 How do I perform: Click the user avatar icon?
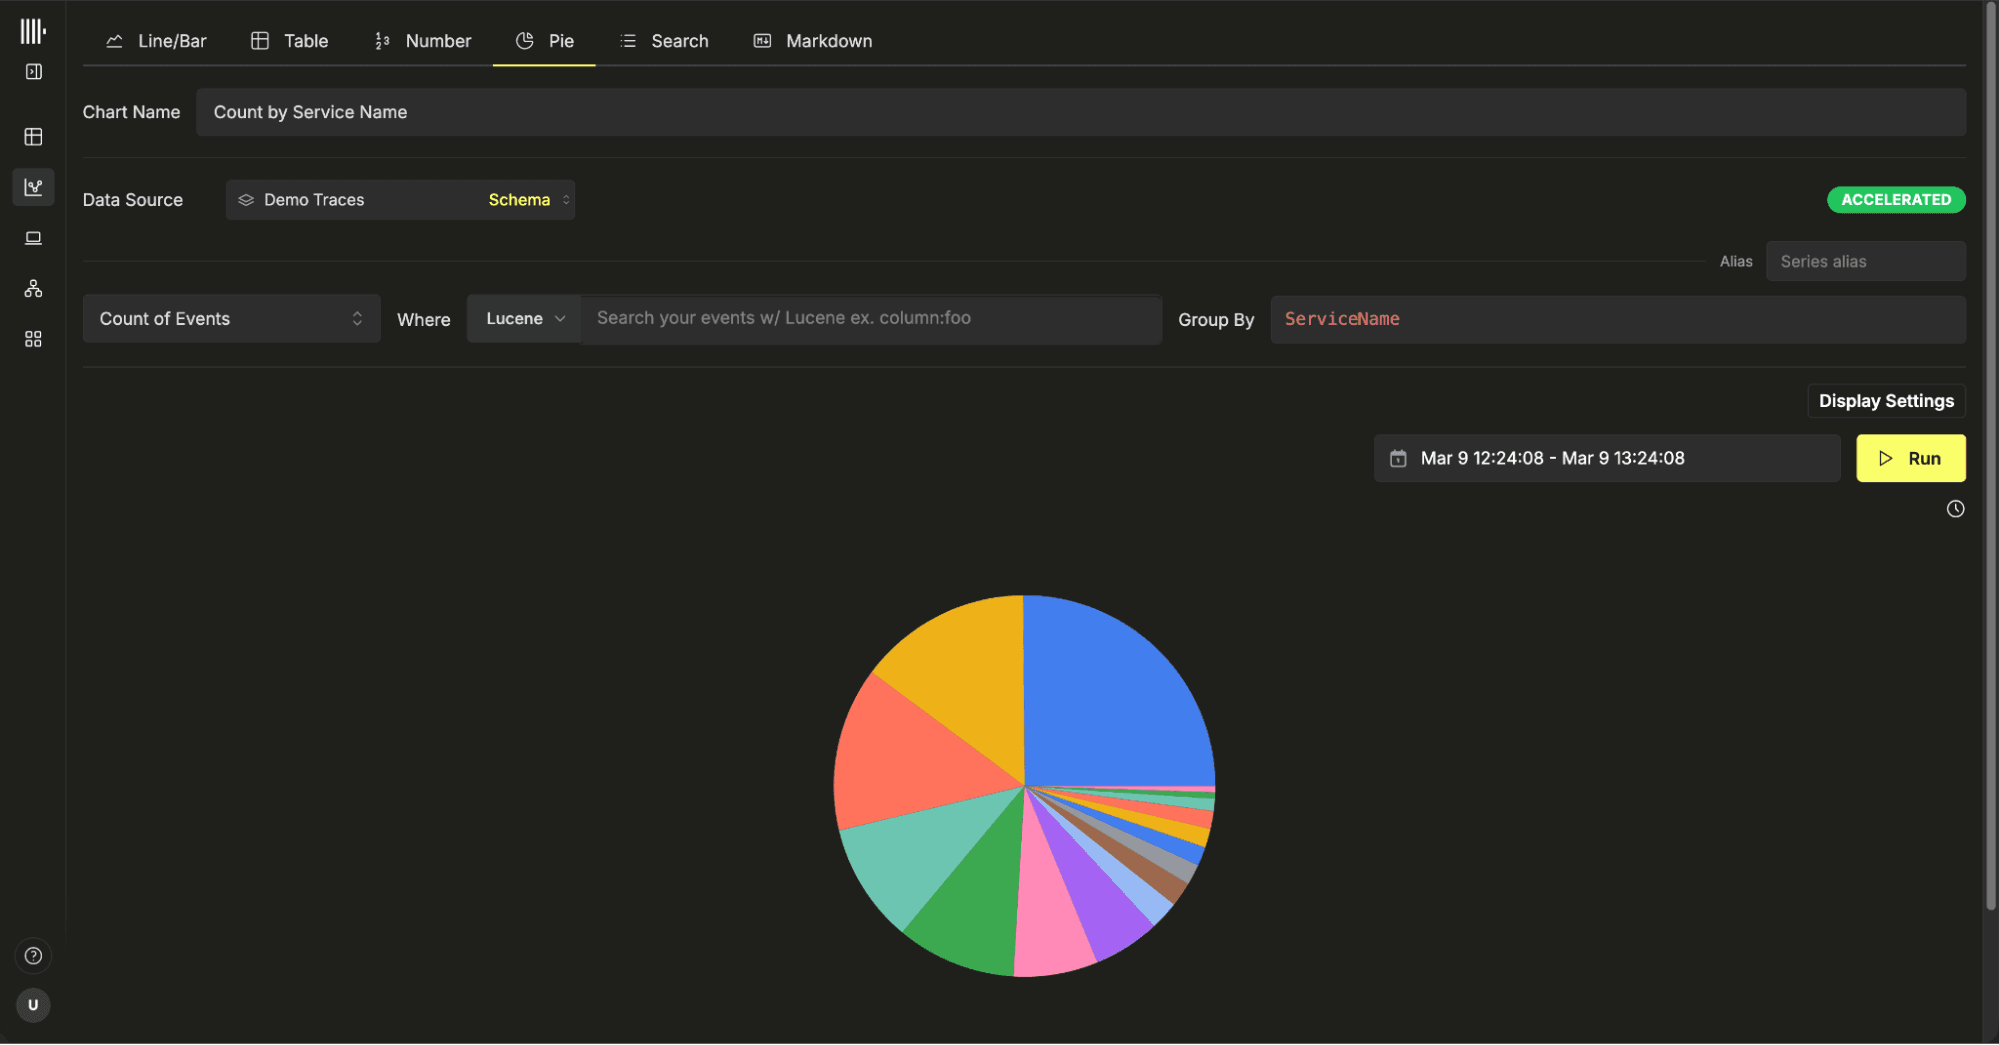[x=33, y=1005]
